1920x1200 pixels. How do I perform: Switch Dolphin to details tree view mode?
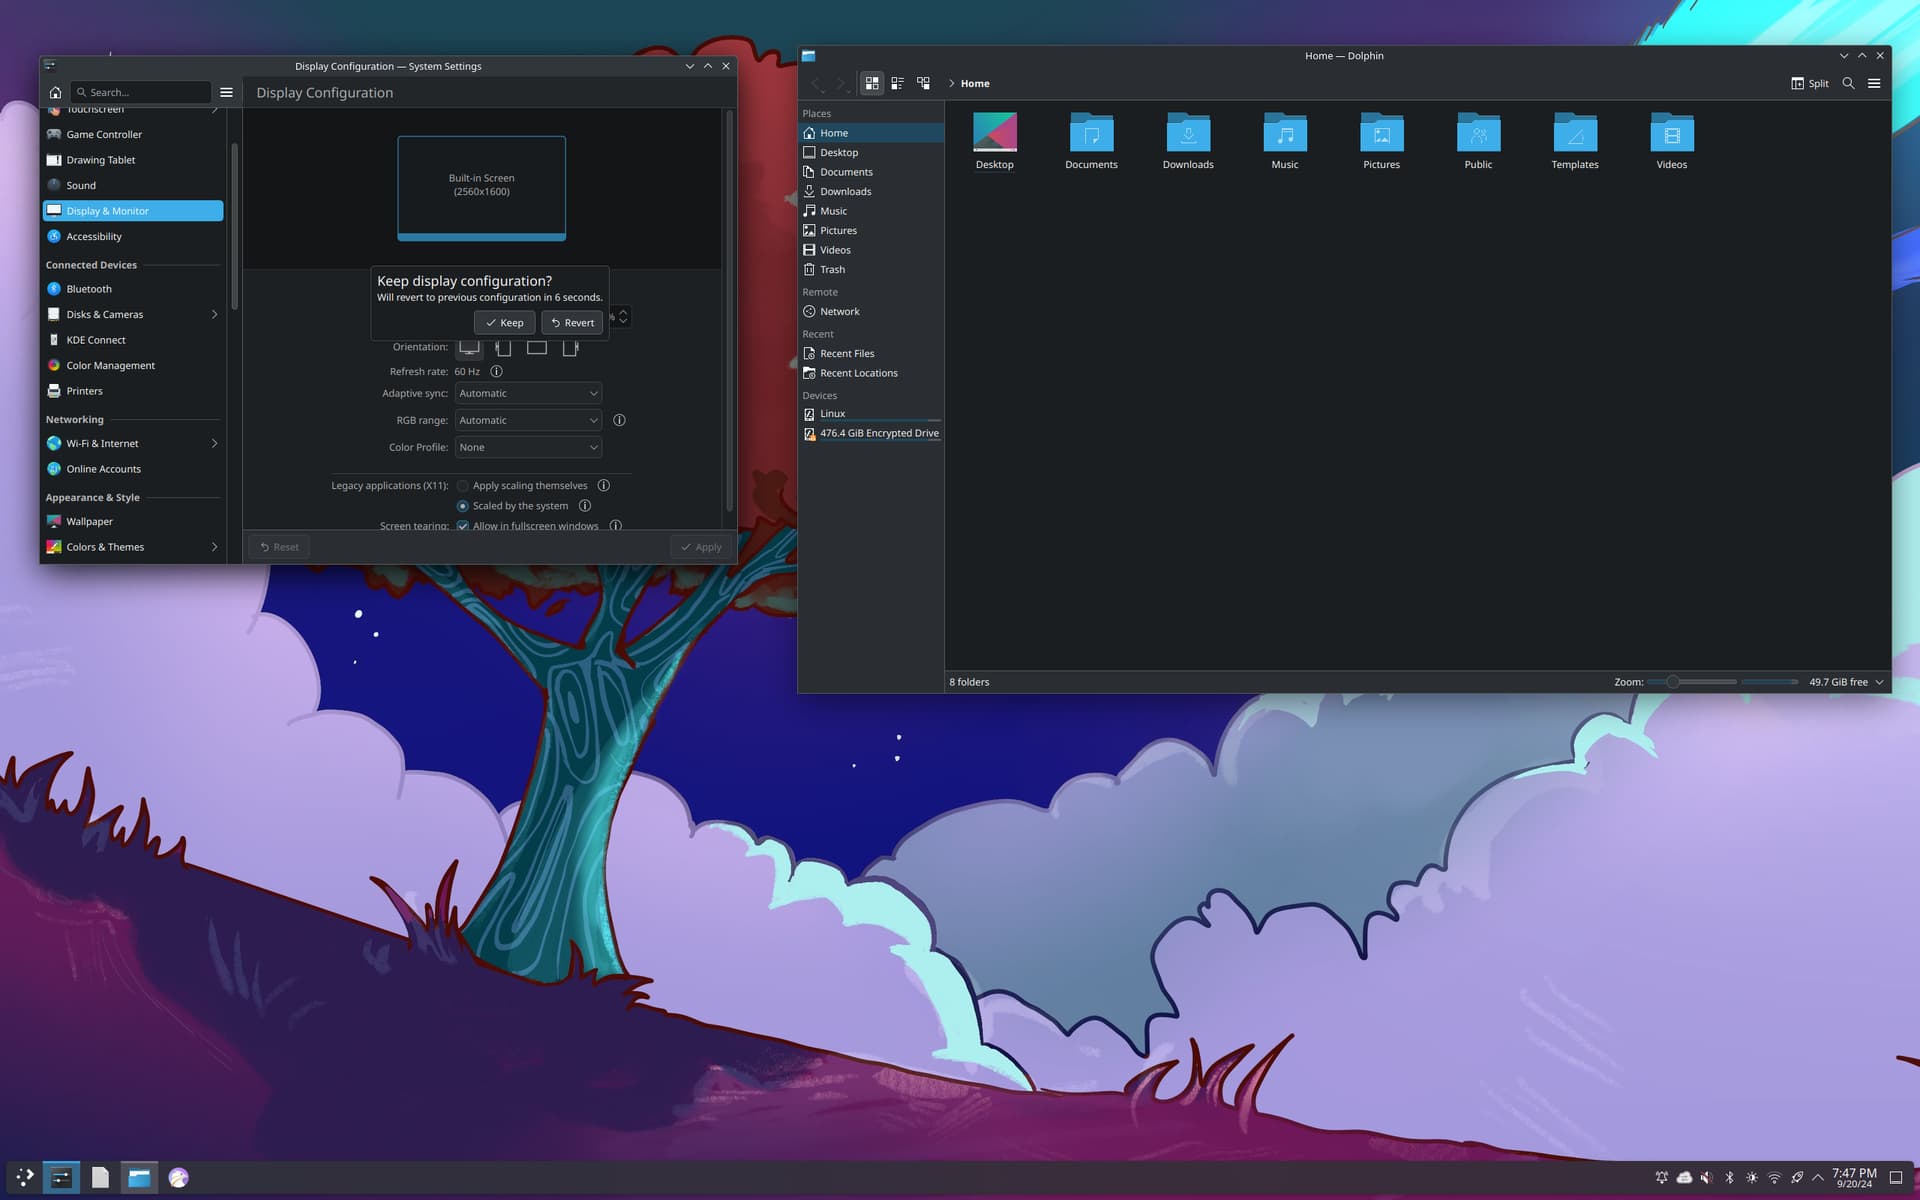(923, 83)
